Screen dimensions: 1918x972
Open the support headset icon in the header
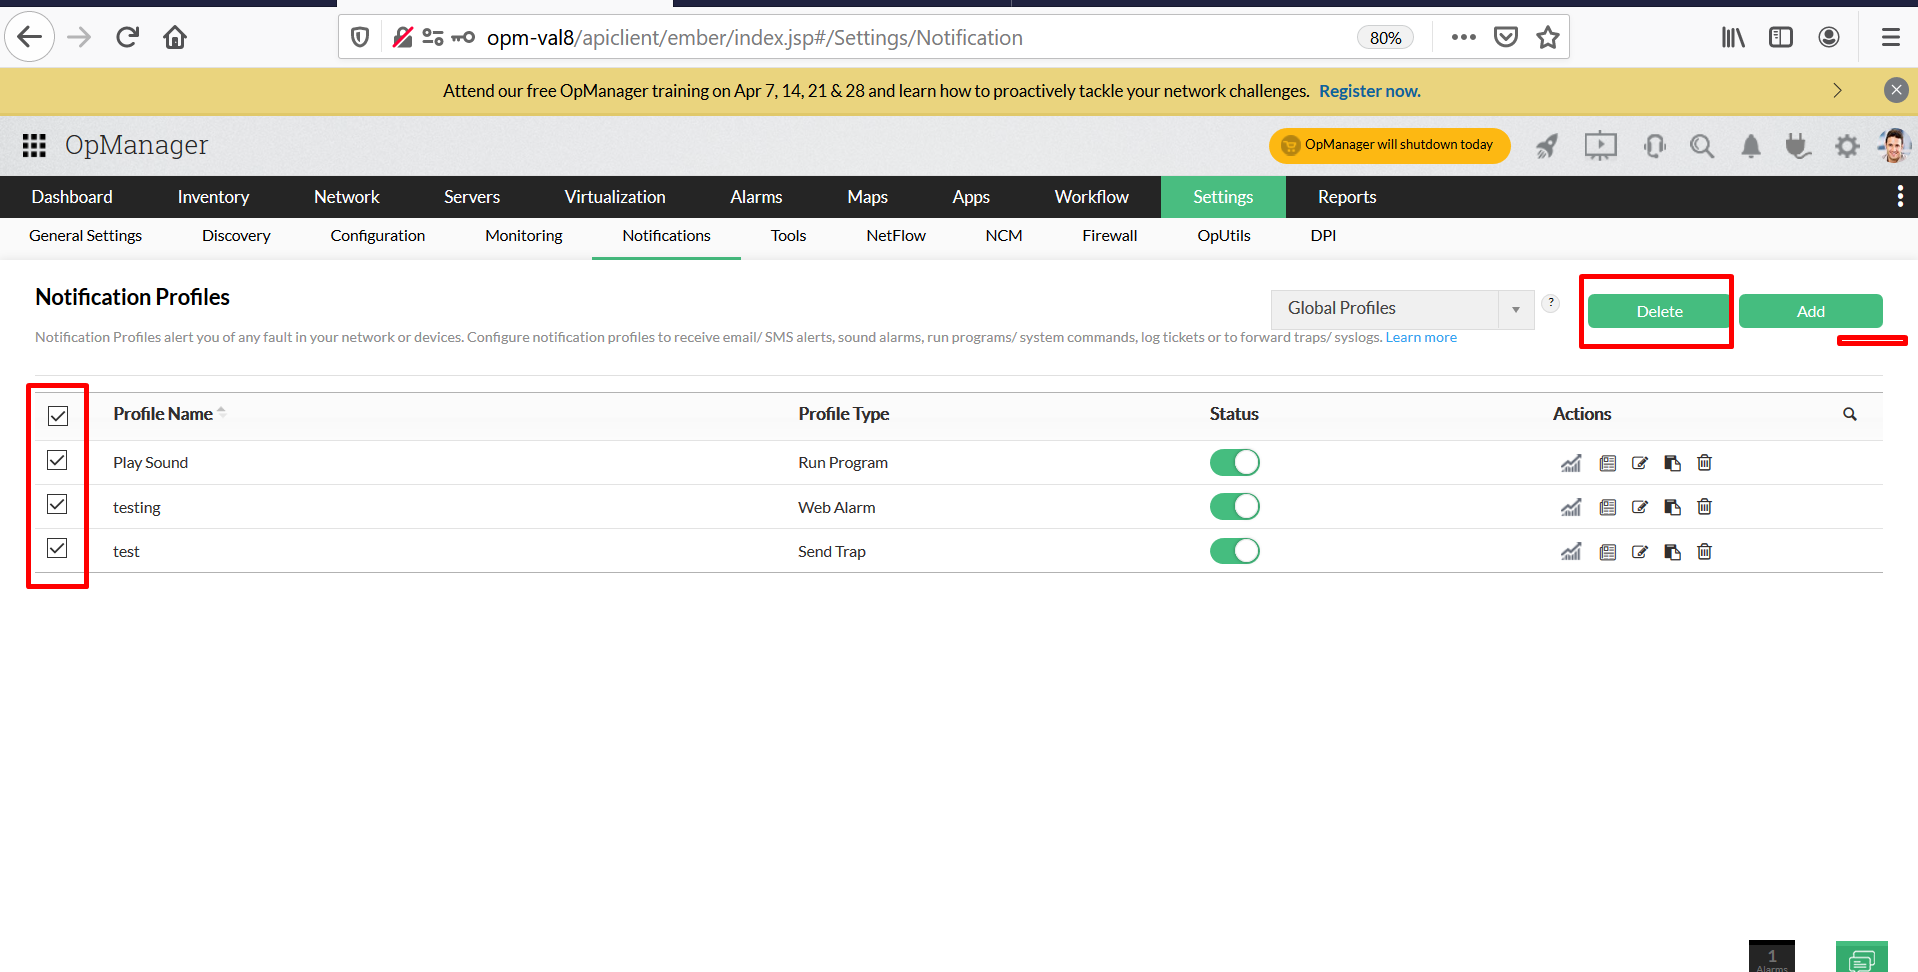1655,146
